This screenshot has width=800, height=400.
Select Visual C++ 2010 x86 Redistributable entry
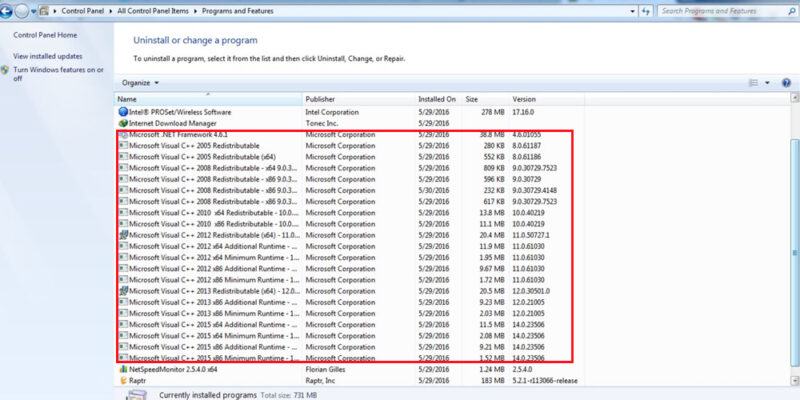[x=349, y=224]
